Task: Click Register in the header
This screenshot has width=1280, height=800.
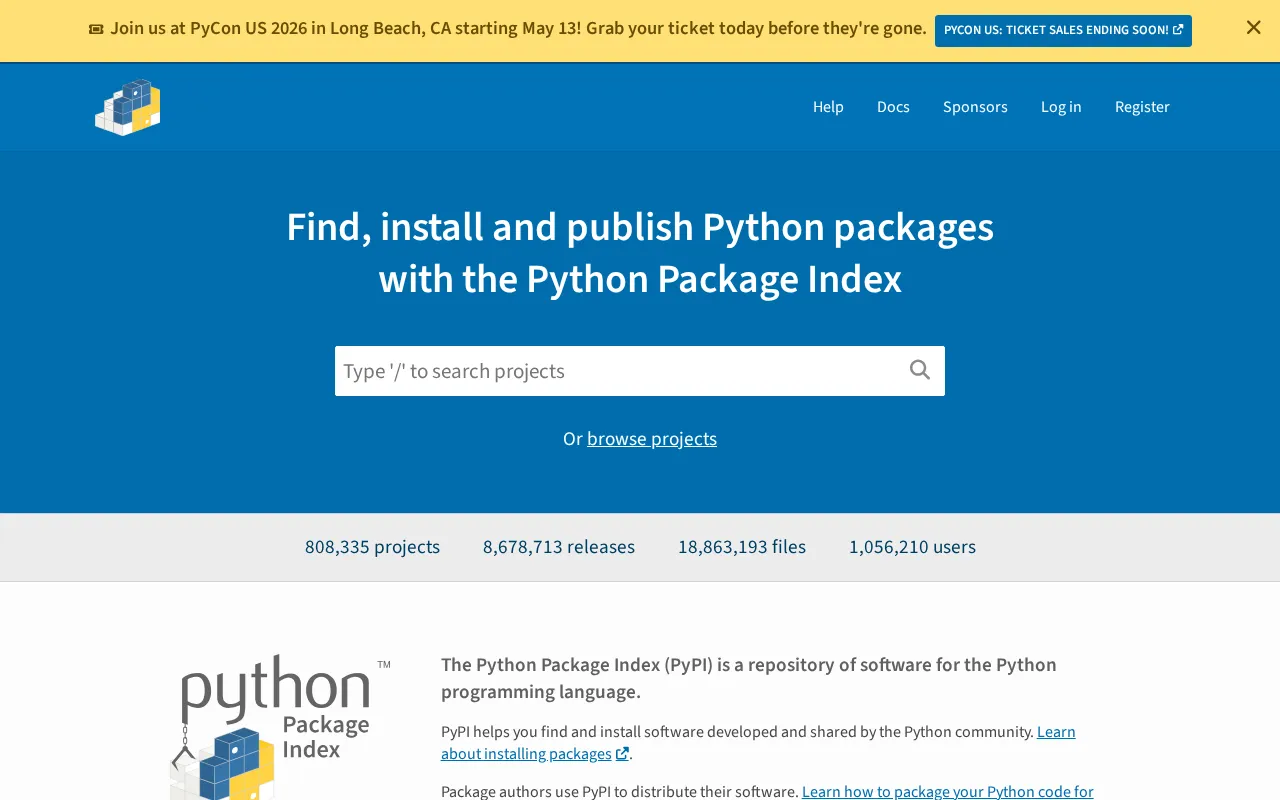Action: tap(1142, 107)
